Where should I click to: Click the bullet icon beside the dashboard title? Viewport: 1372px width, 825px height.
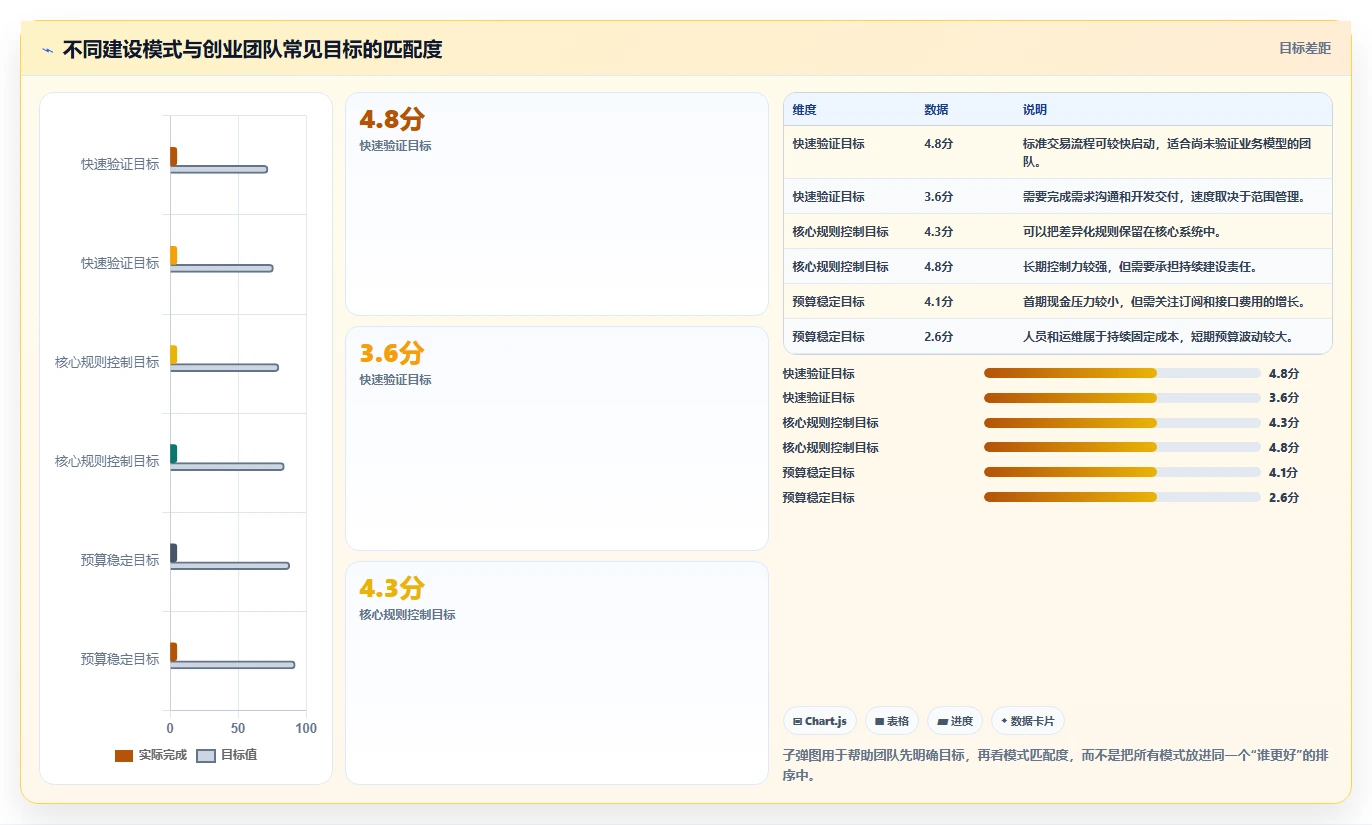[x=47, y=50]
